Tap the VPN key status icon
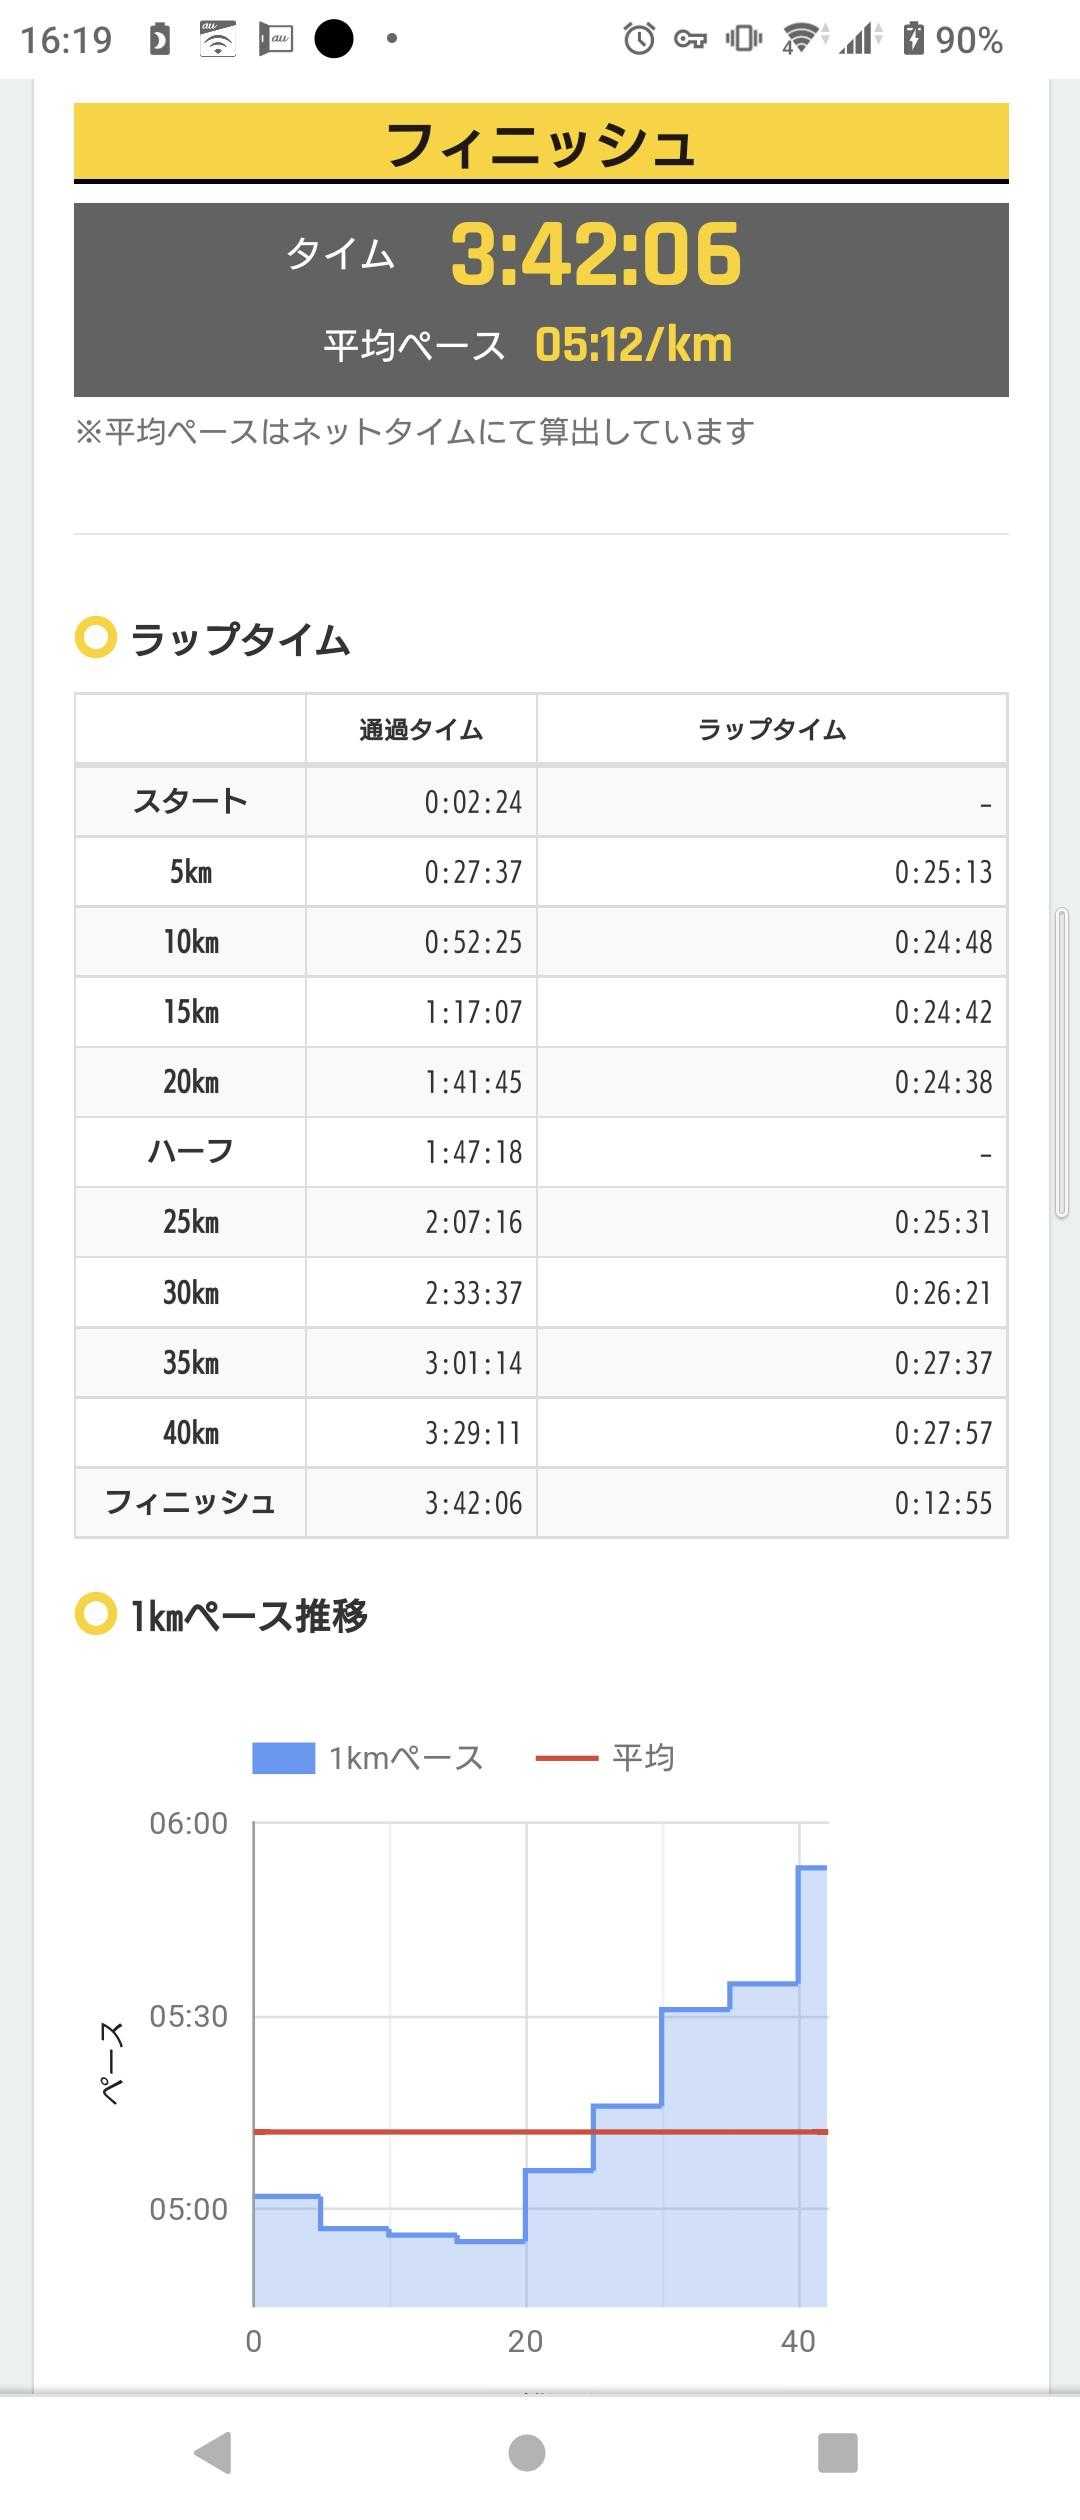Screen dimensions: 1080x2520 tap(690, 40)
